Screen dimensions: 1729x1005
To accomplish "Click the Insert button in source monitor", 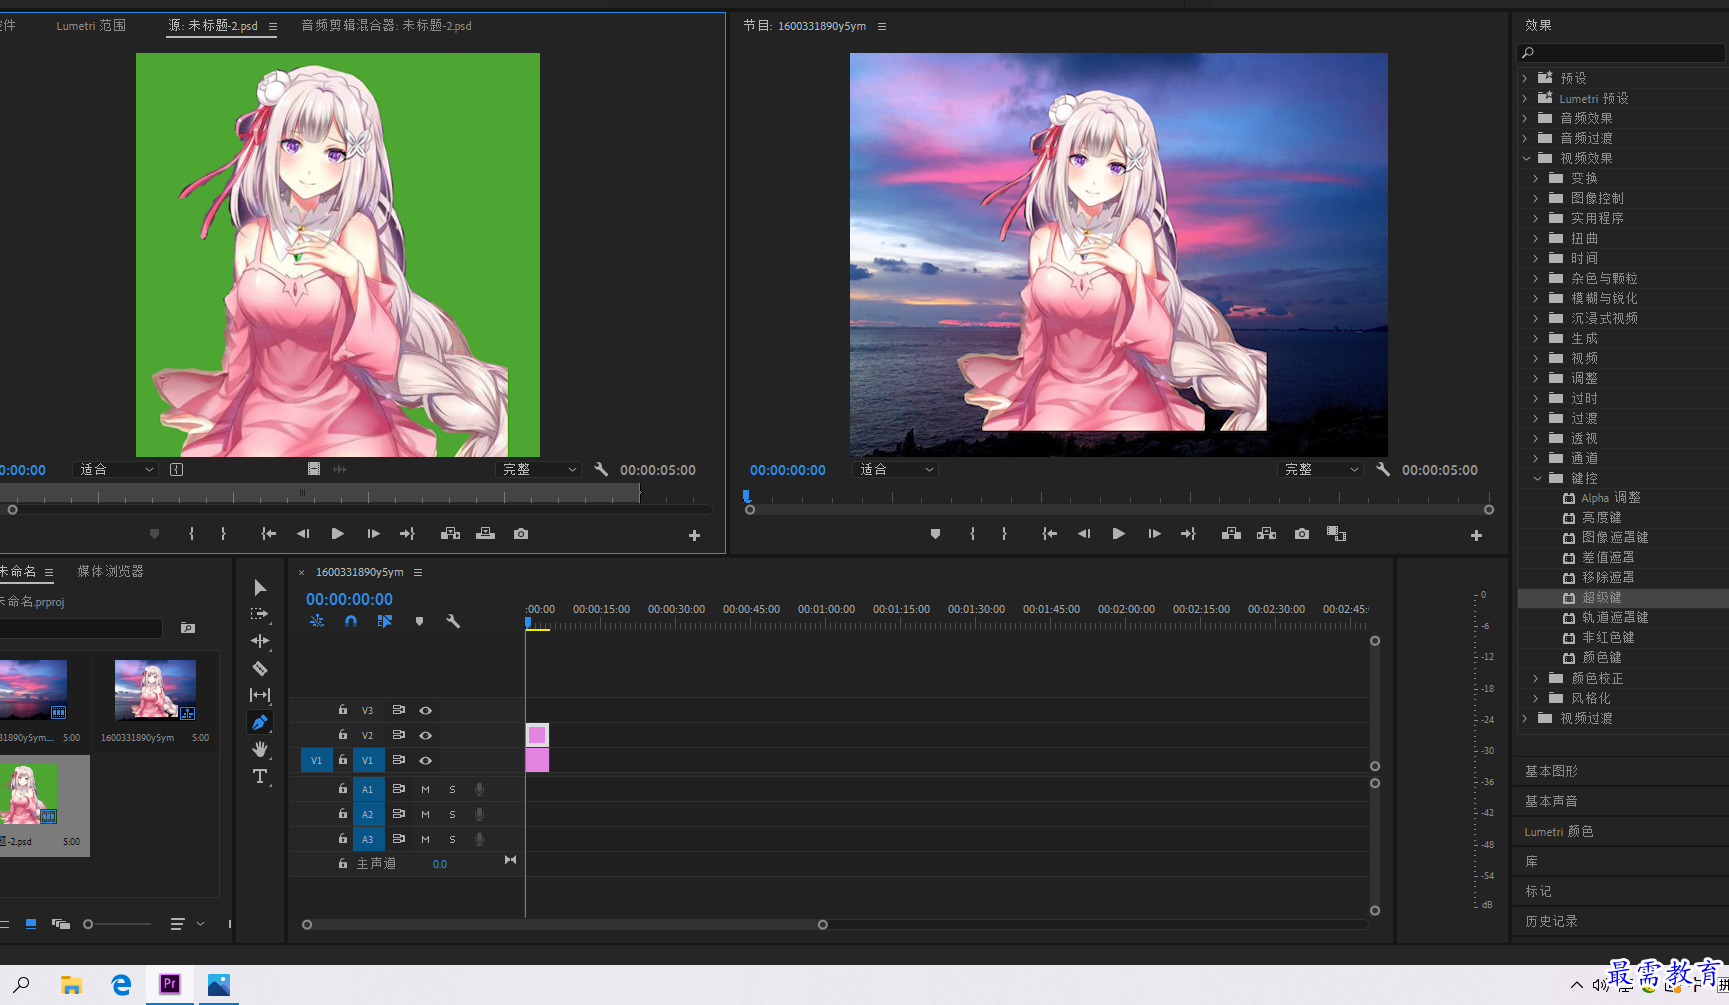I will (451, 534).
